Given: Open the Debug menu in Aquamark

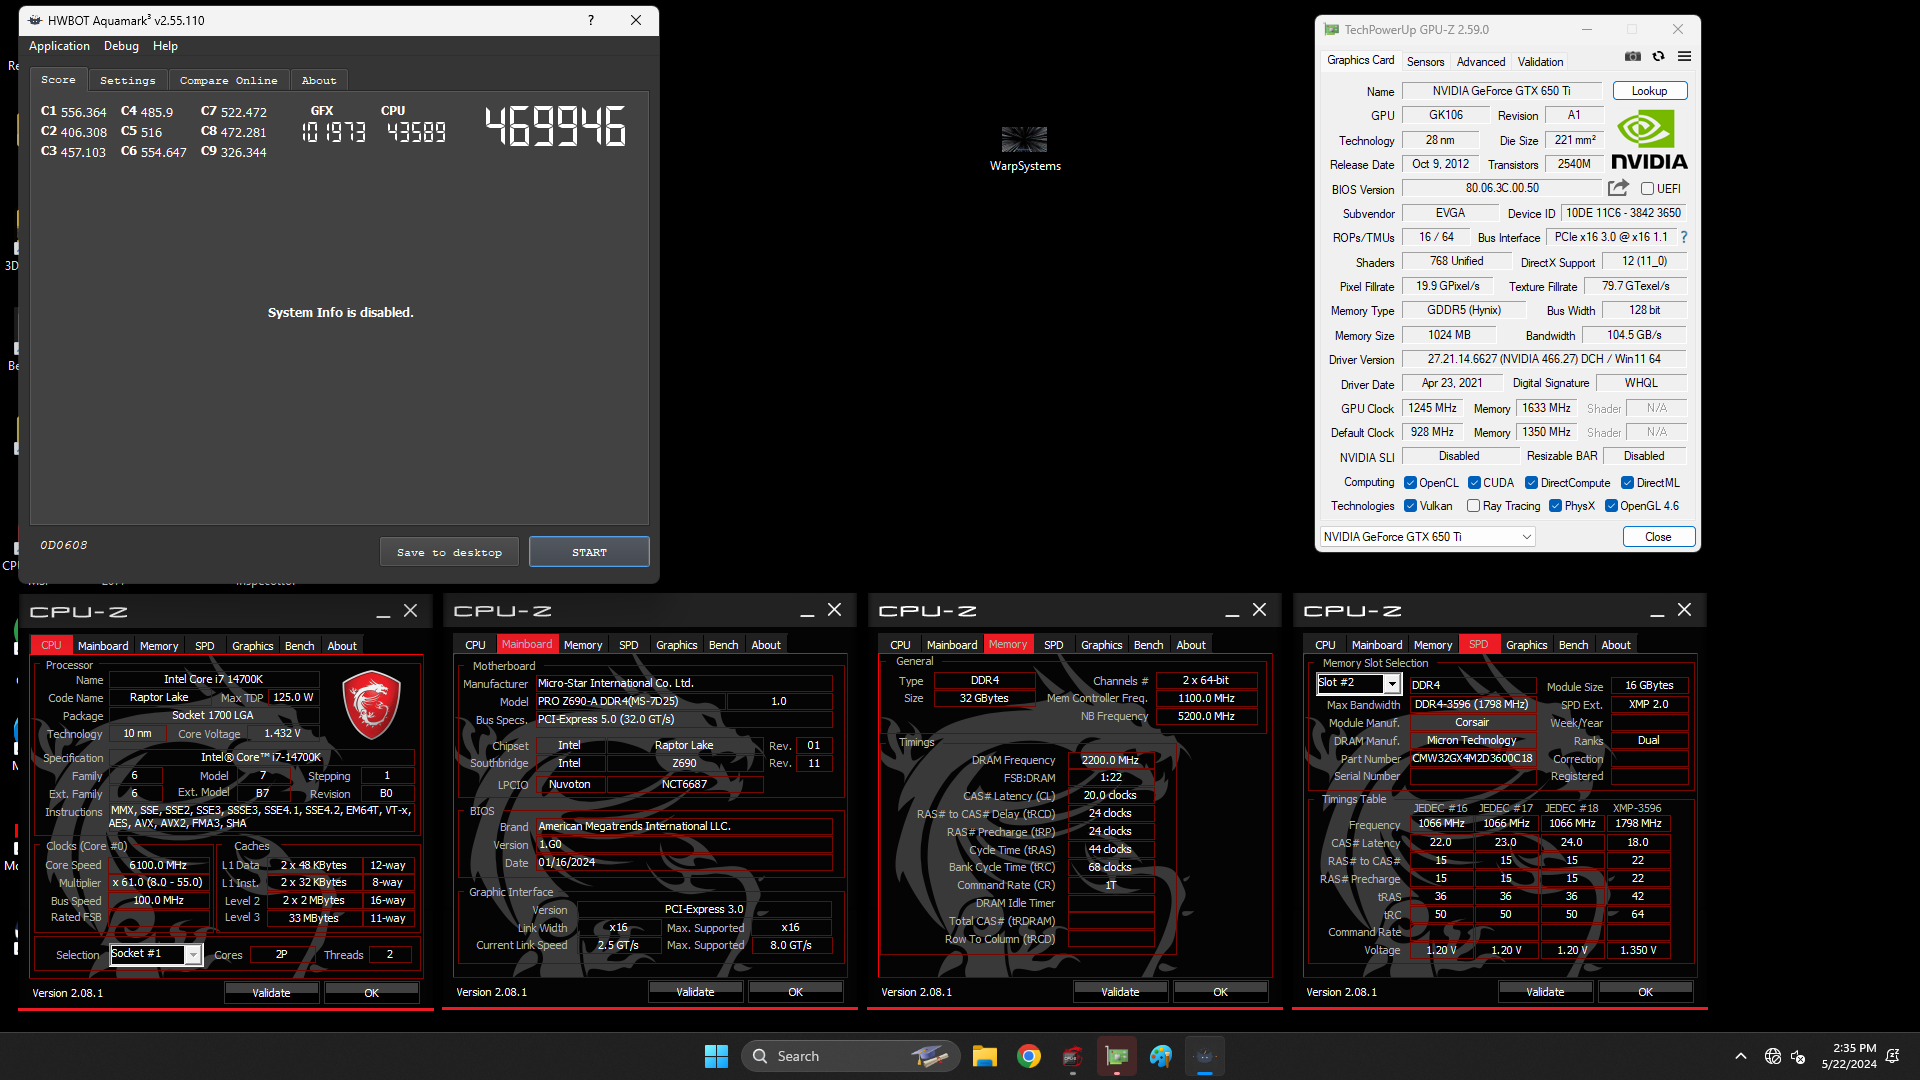Looking at the screenshot, I should 121,46.
